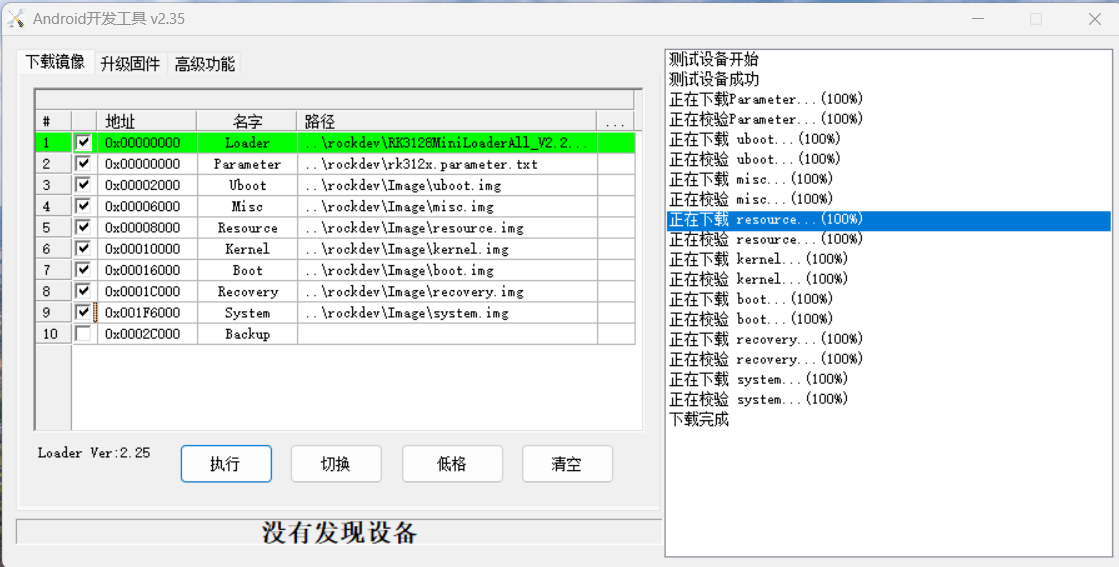
Task: Select highlighted log line 正在下载 resource
Action: tap(888, 220)
